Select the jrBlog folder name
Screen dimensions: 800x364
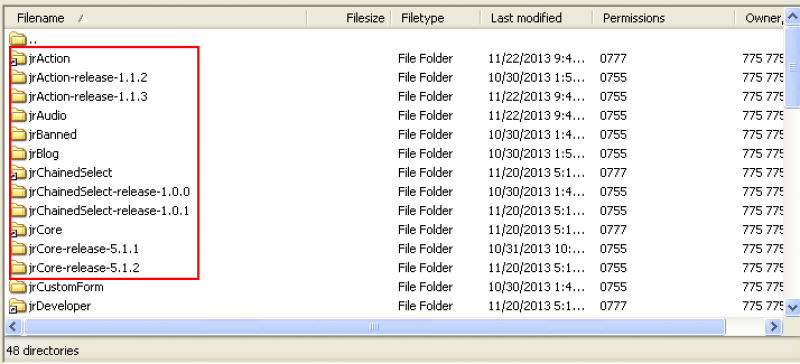44,154
